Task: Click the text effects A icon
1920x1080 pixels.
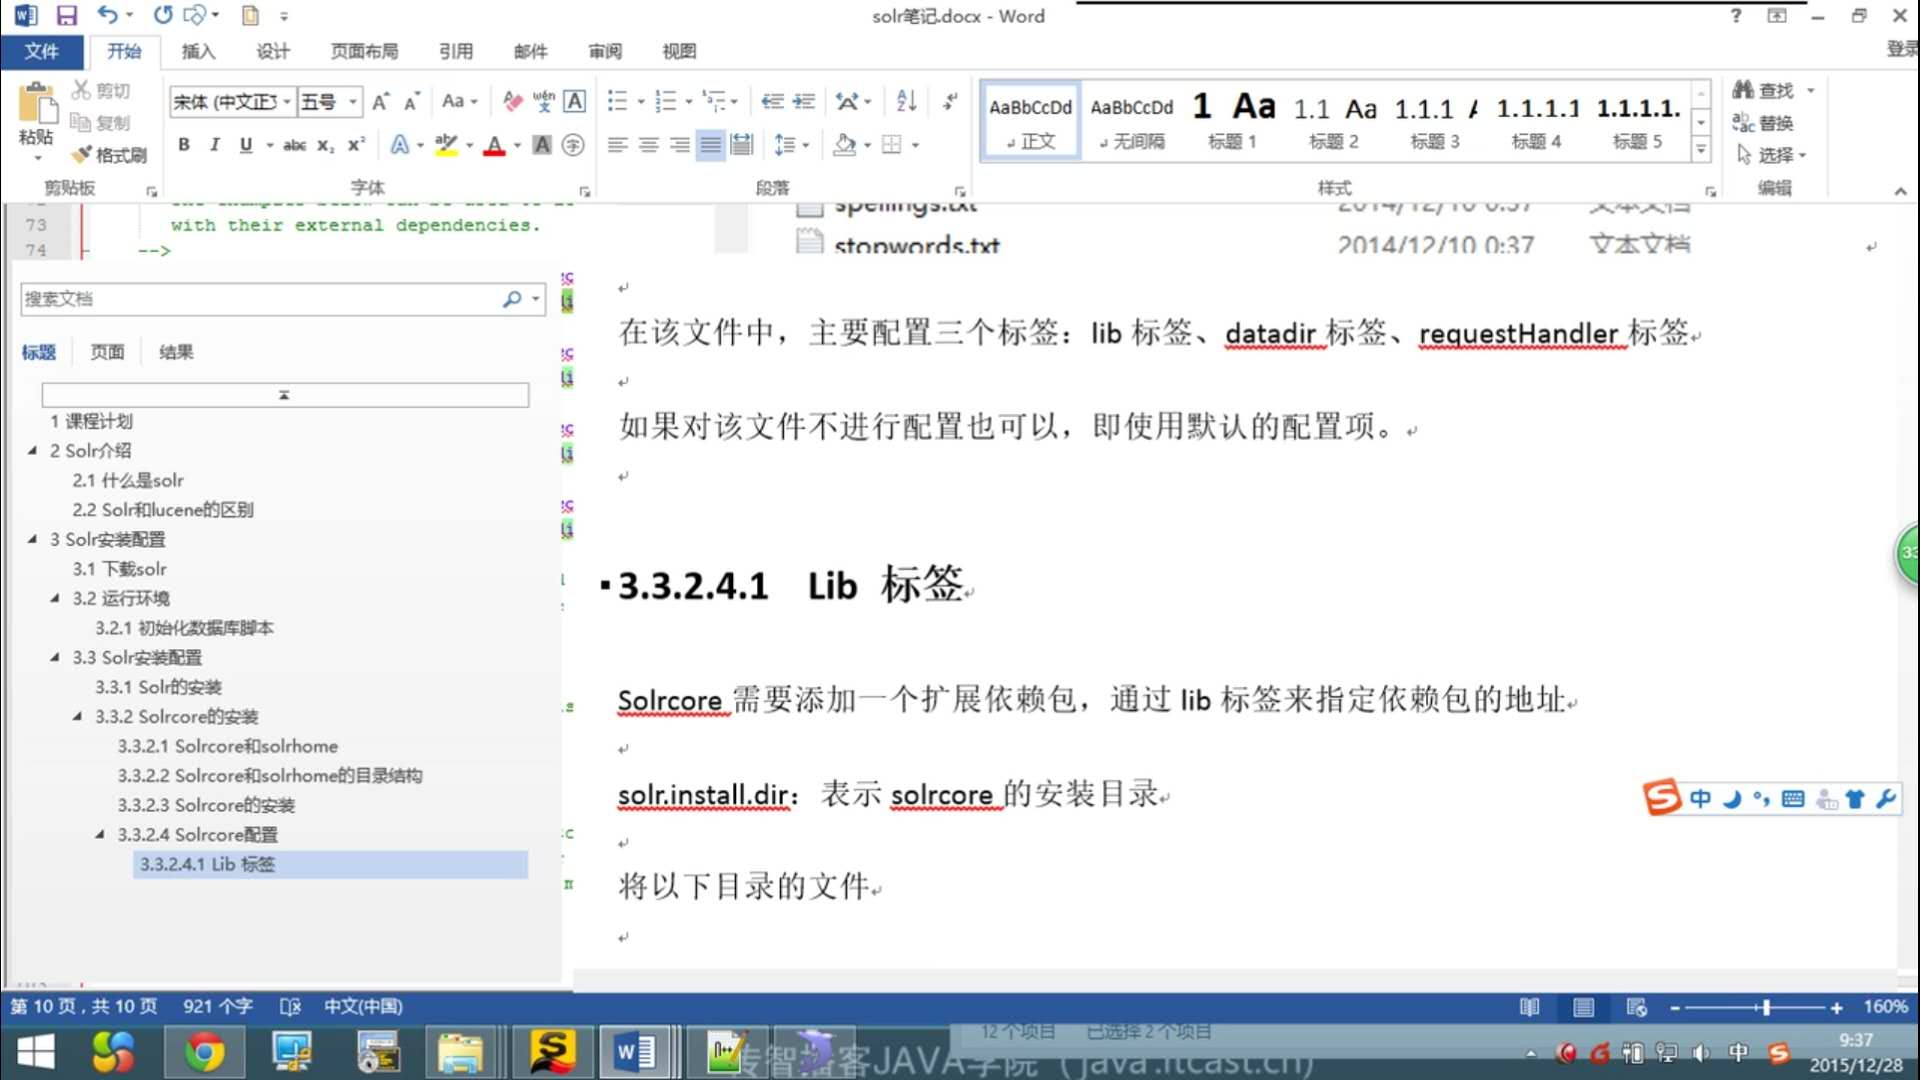Action: click(399, 145)
